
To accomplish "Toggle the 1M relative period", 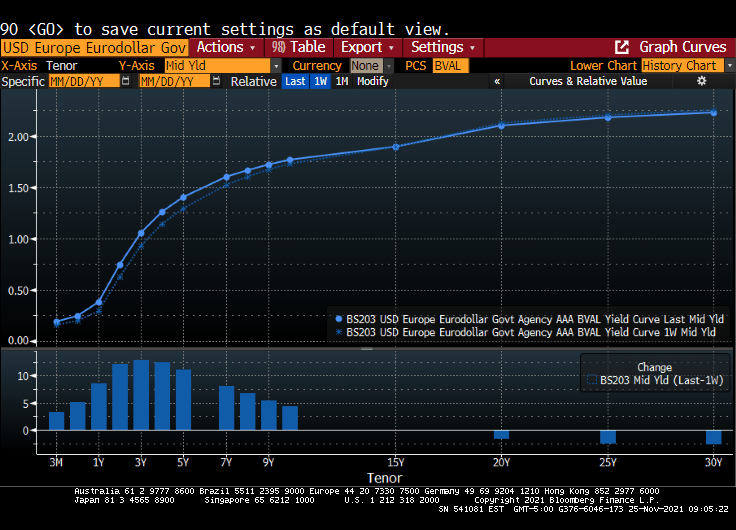I will (x=342, y=81).
